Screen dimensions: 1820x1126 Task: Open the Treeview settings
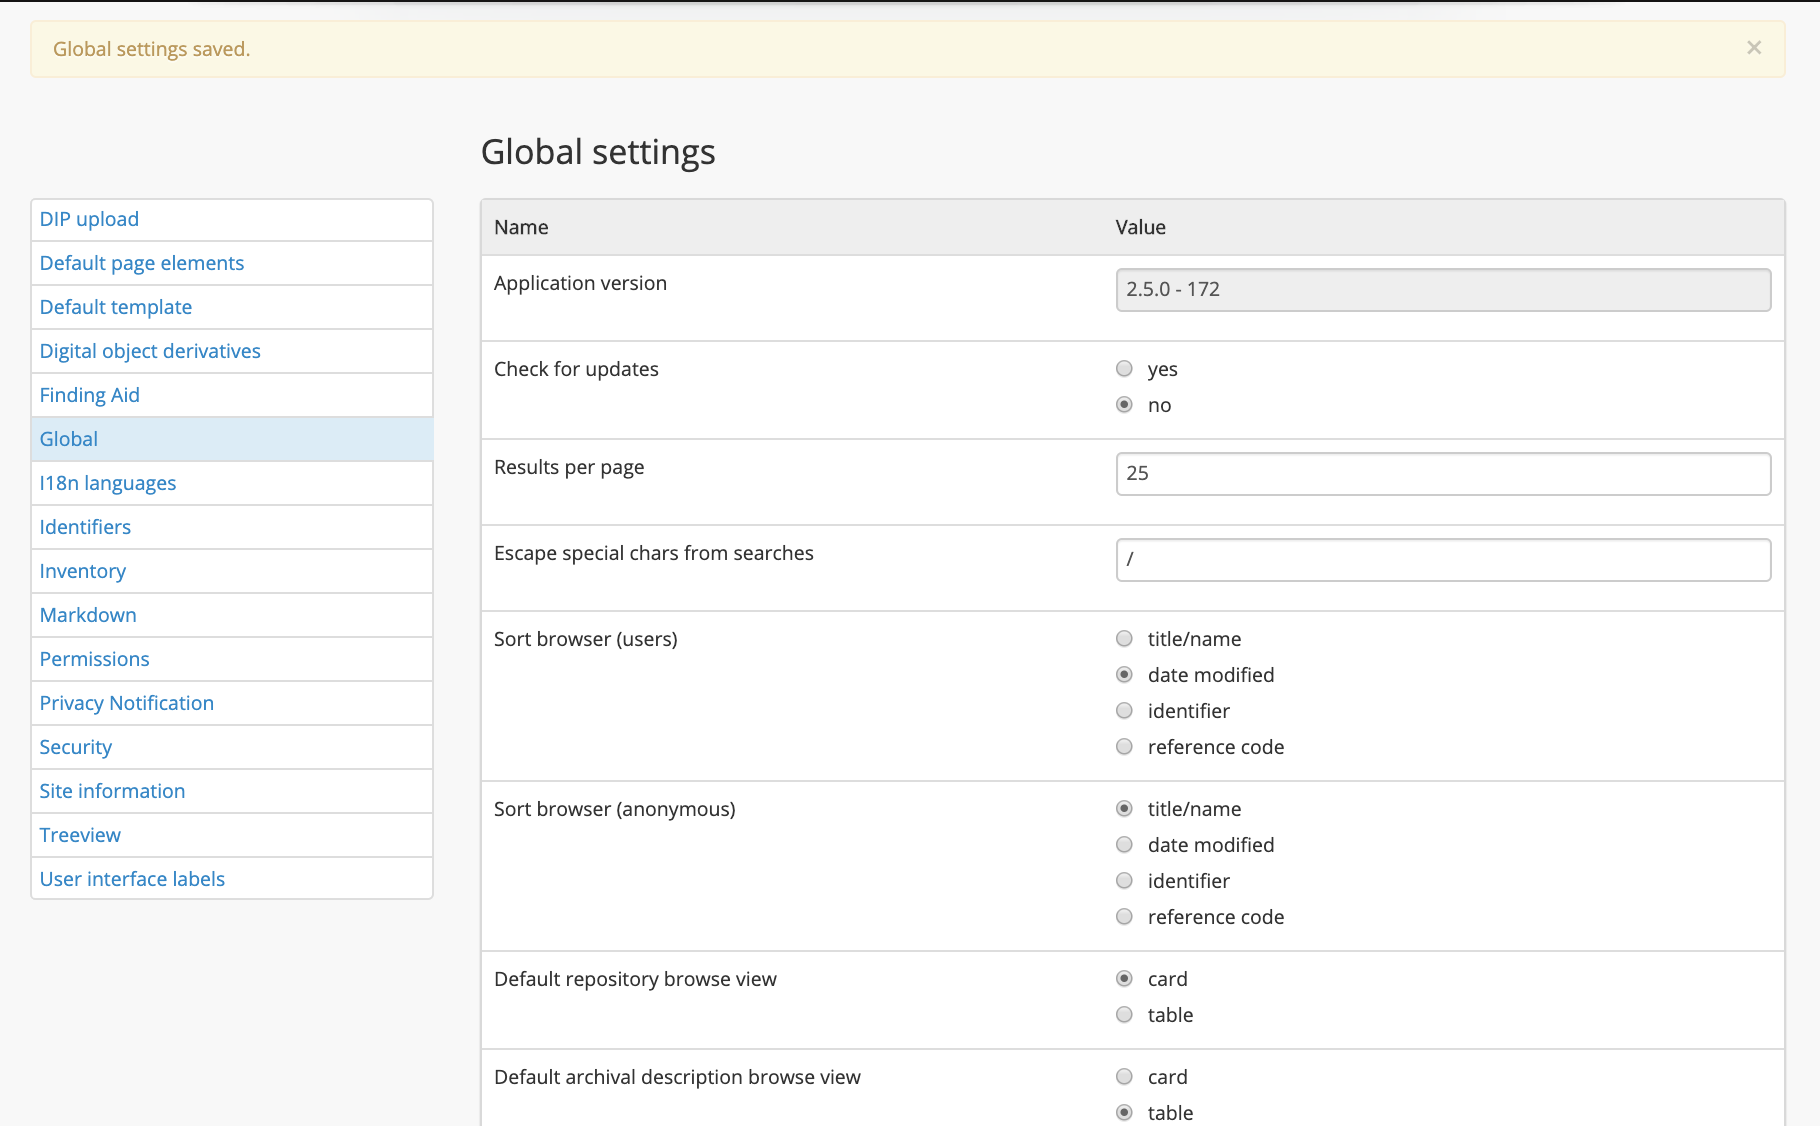(80, 835)
